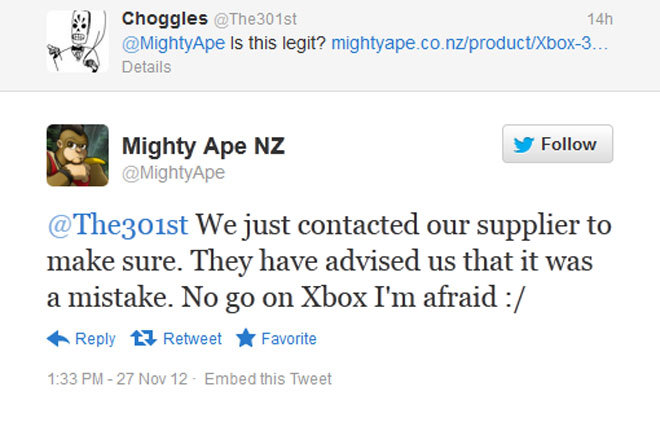Open the @MightyApe mention in Choggles' tweet
The image size is (660, 422).
[x=173, y=43]
